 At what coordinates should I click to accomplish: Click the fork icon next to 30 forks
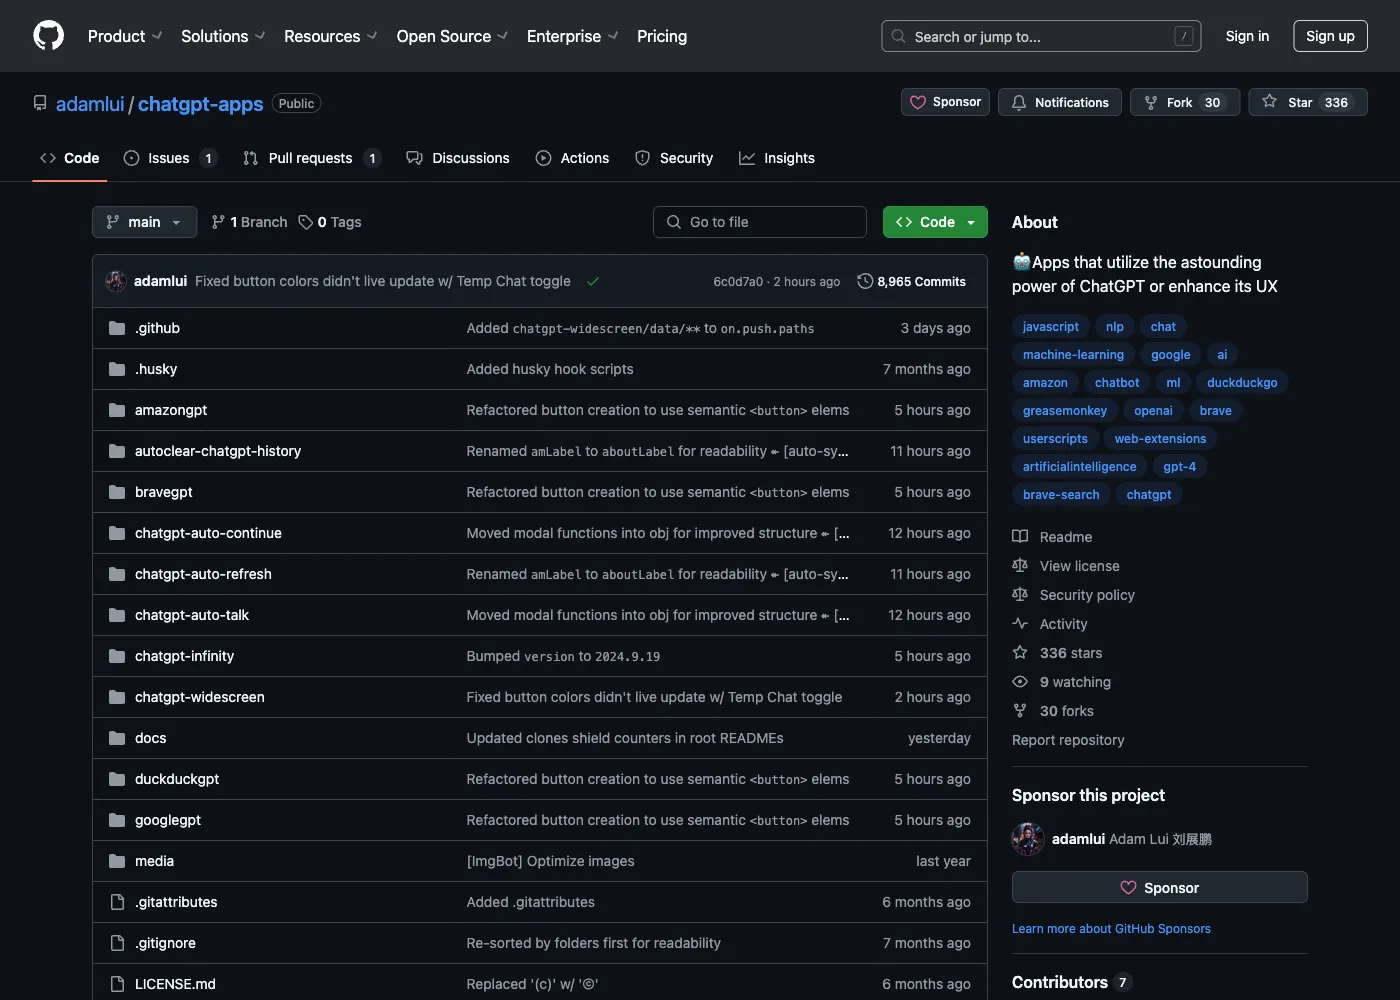pyautogui.click(x=1020, y=711)
